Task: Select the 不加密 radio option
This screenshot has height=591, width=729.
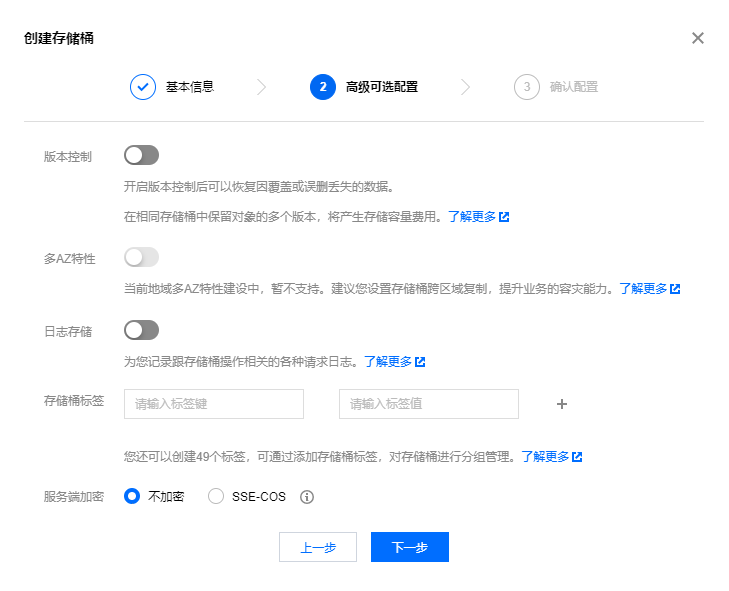Action: tap(132, 496)
